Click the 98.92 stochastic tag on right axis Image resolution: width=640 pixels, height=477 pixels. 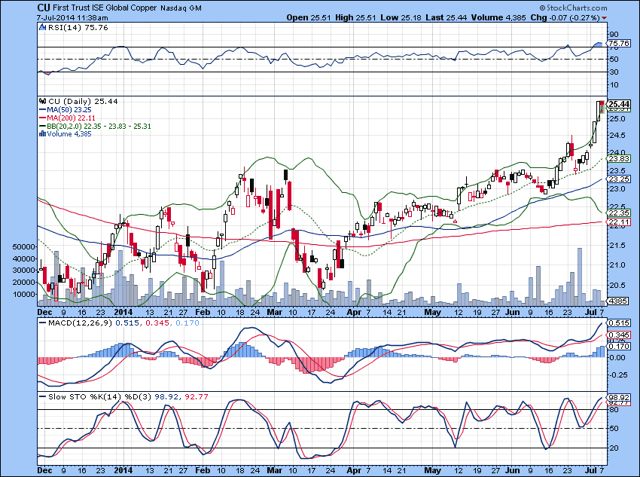(619, 397)
